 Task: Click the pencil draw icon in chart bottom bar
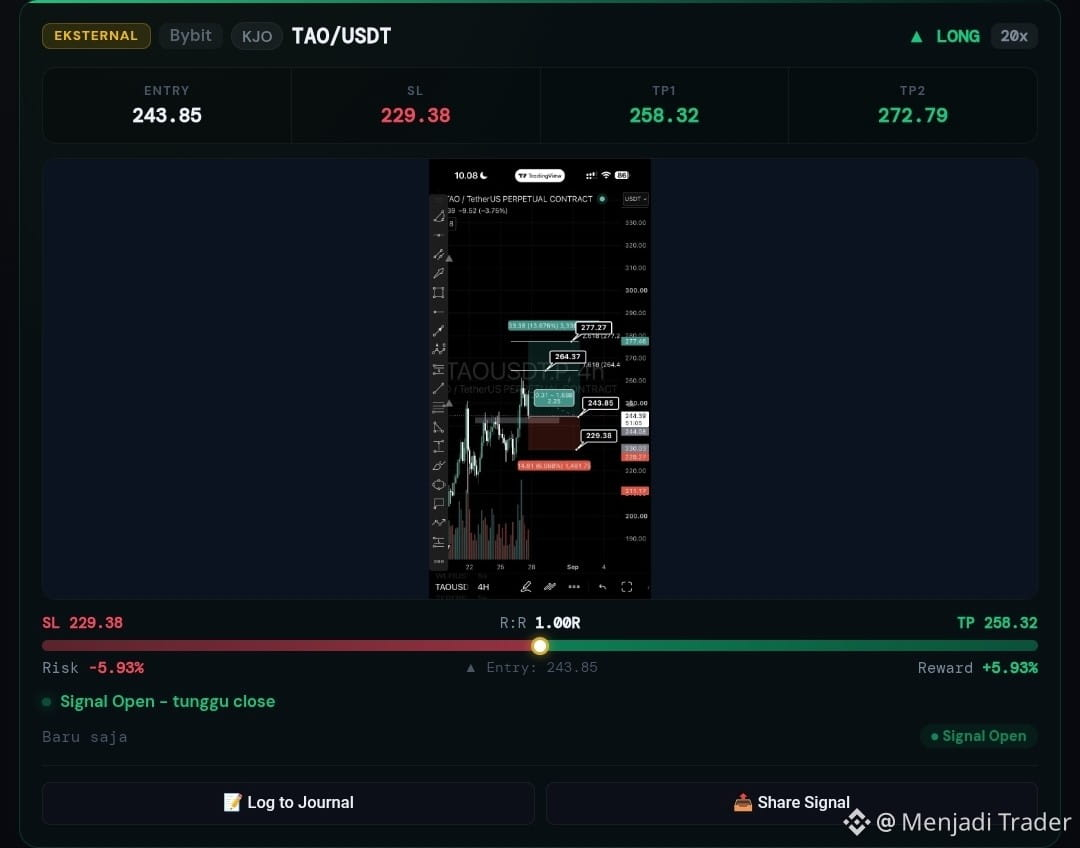(x=526, y=587)
